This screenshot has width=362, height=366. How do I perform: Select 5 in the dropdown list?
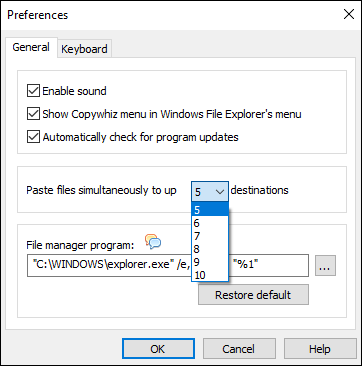[x=210, y=210]
